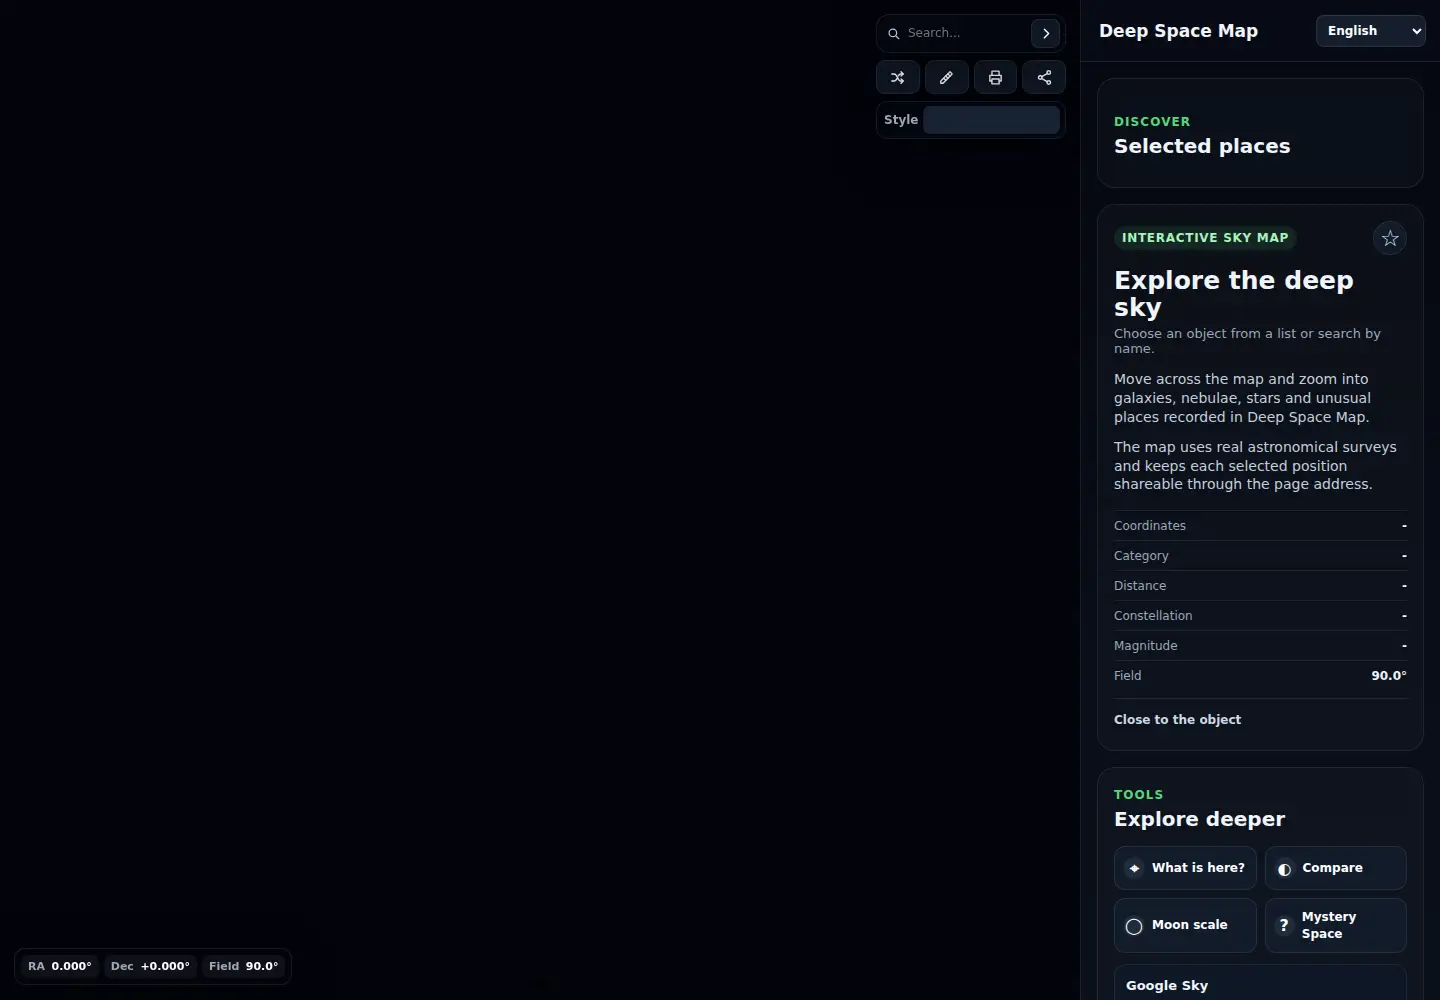Click the RA 0.000° readout
1440x1000 pixels.
click(60, 966)
